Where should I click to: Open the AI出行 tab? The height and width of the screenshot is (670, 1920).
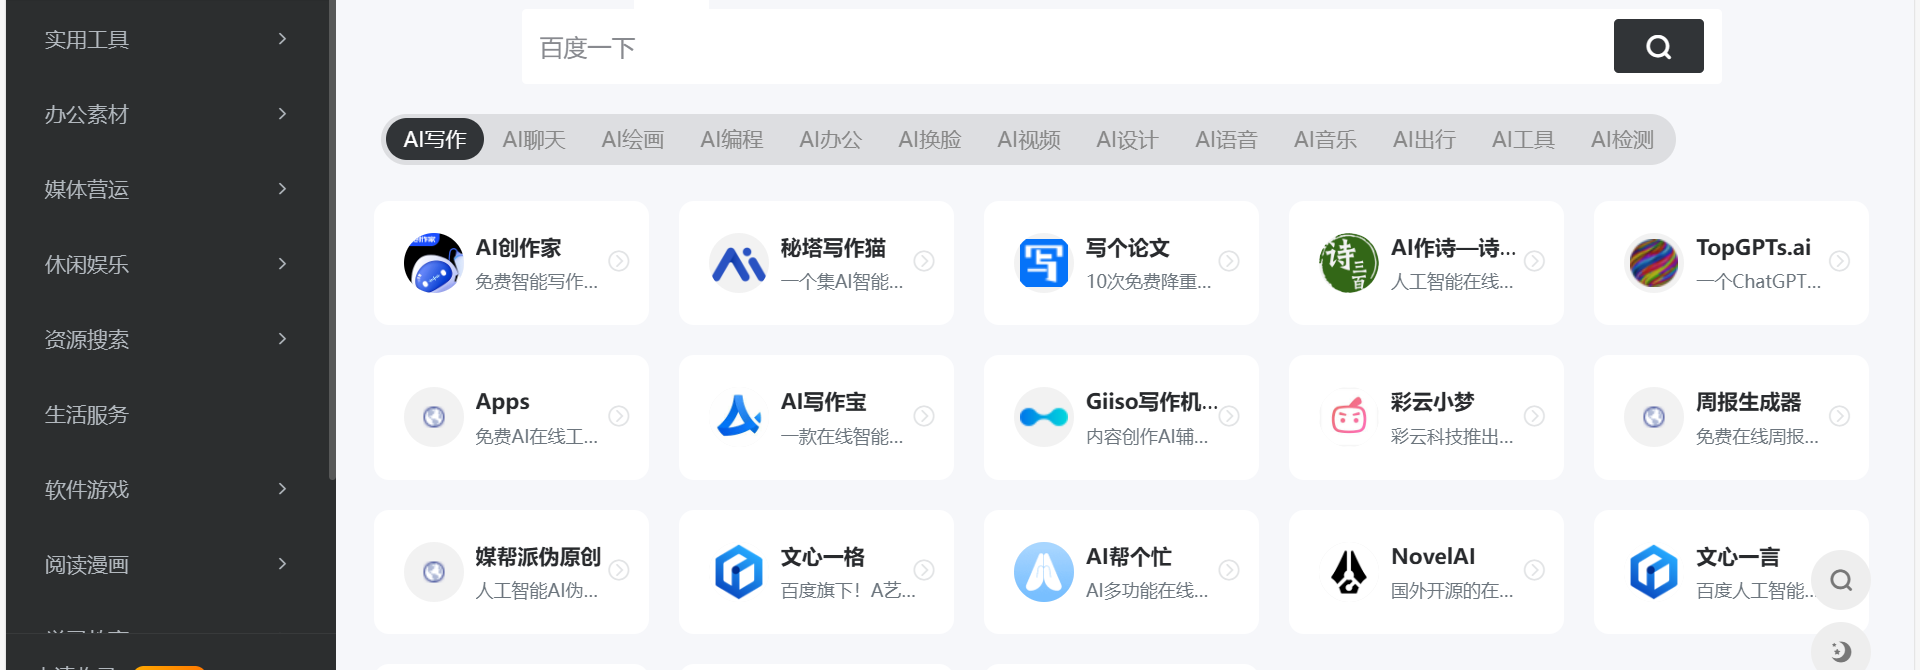[x=1425, y=139]
